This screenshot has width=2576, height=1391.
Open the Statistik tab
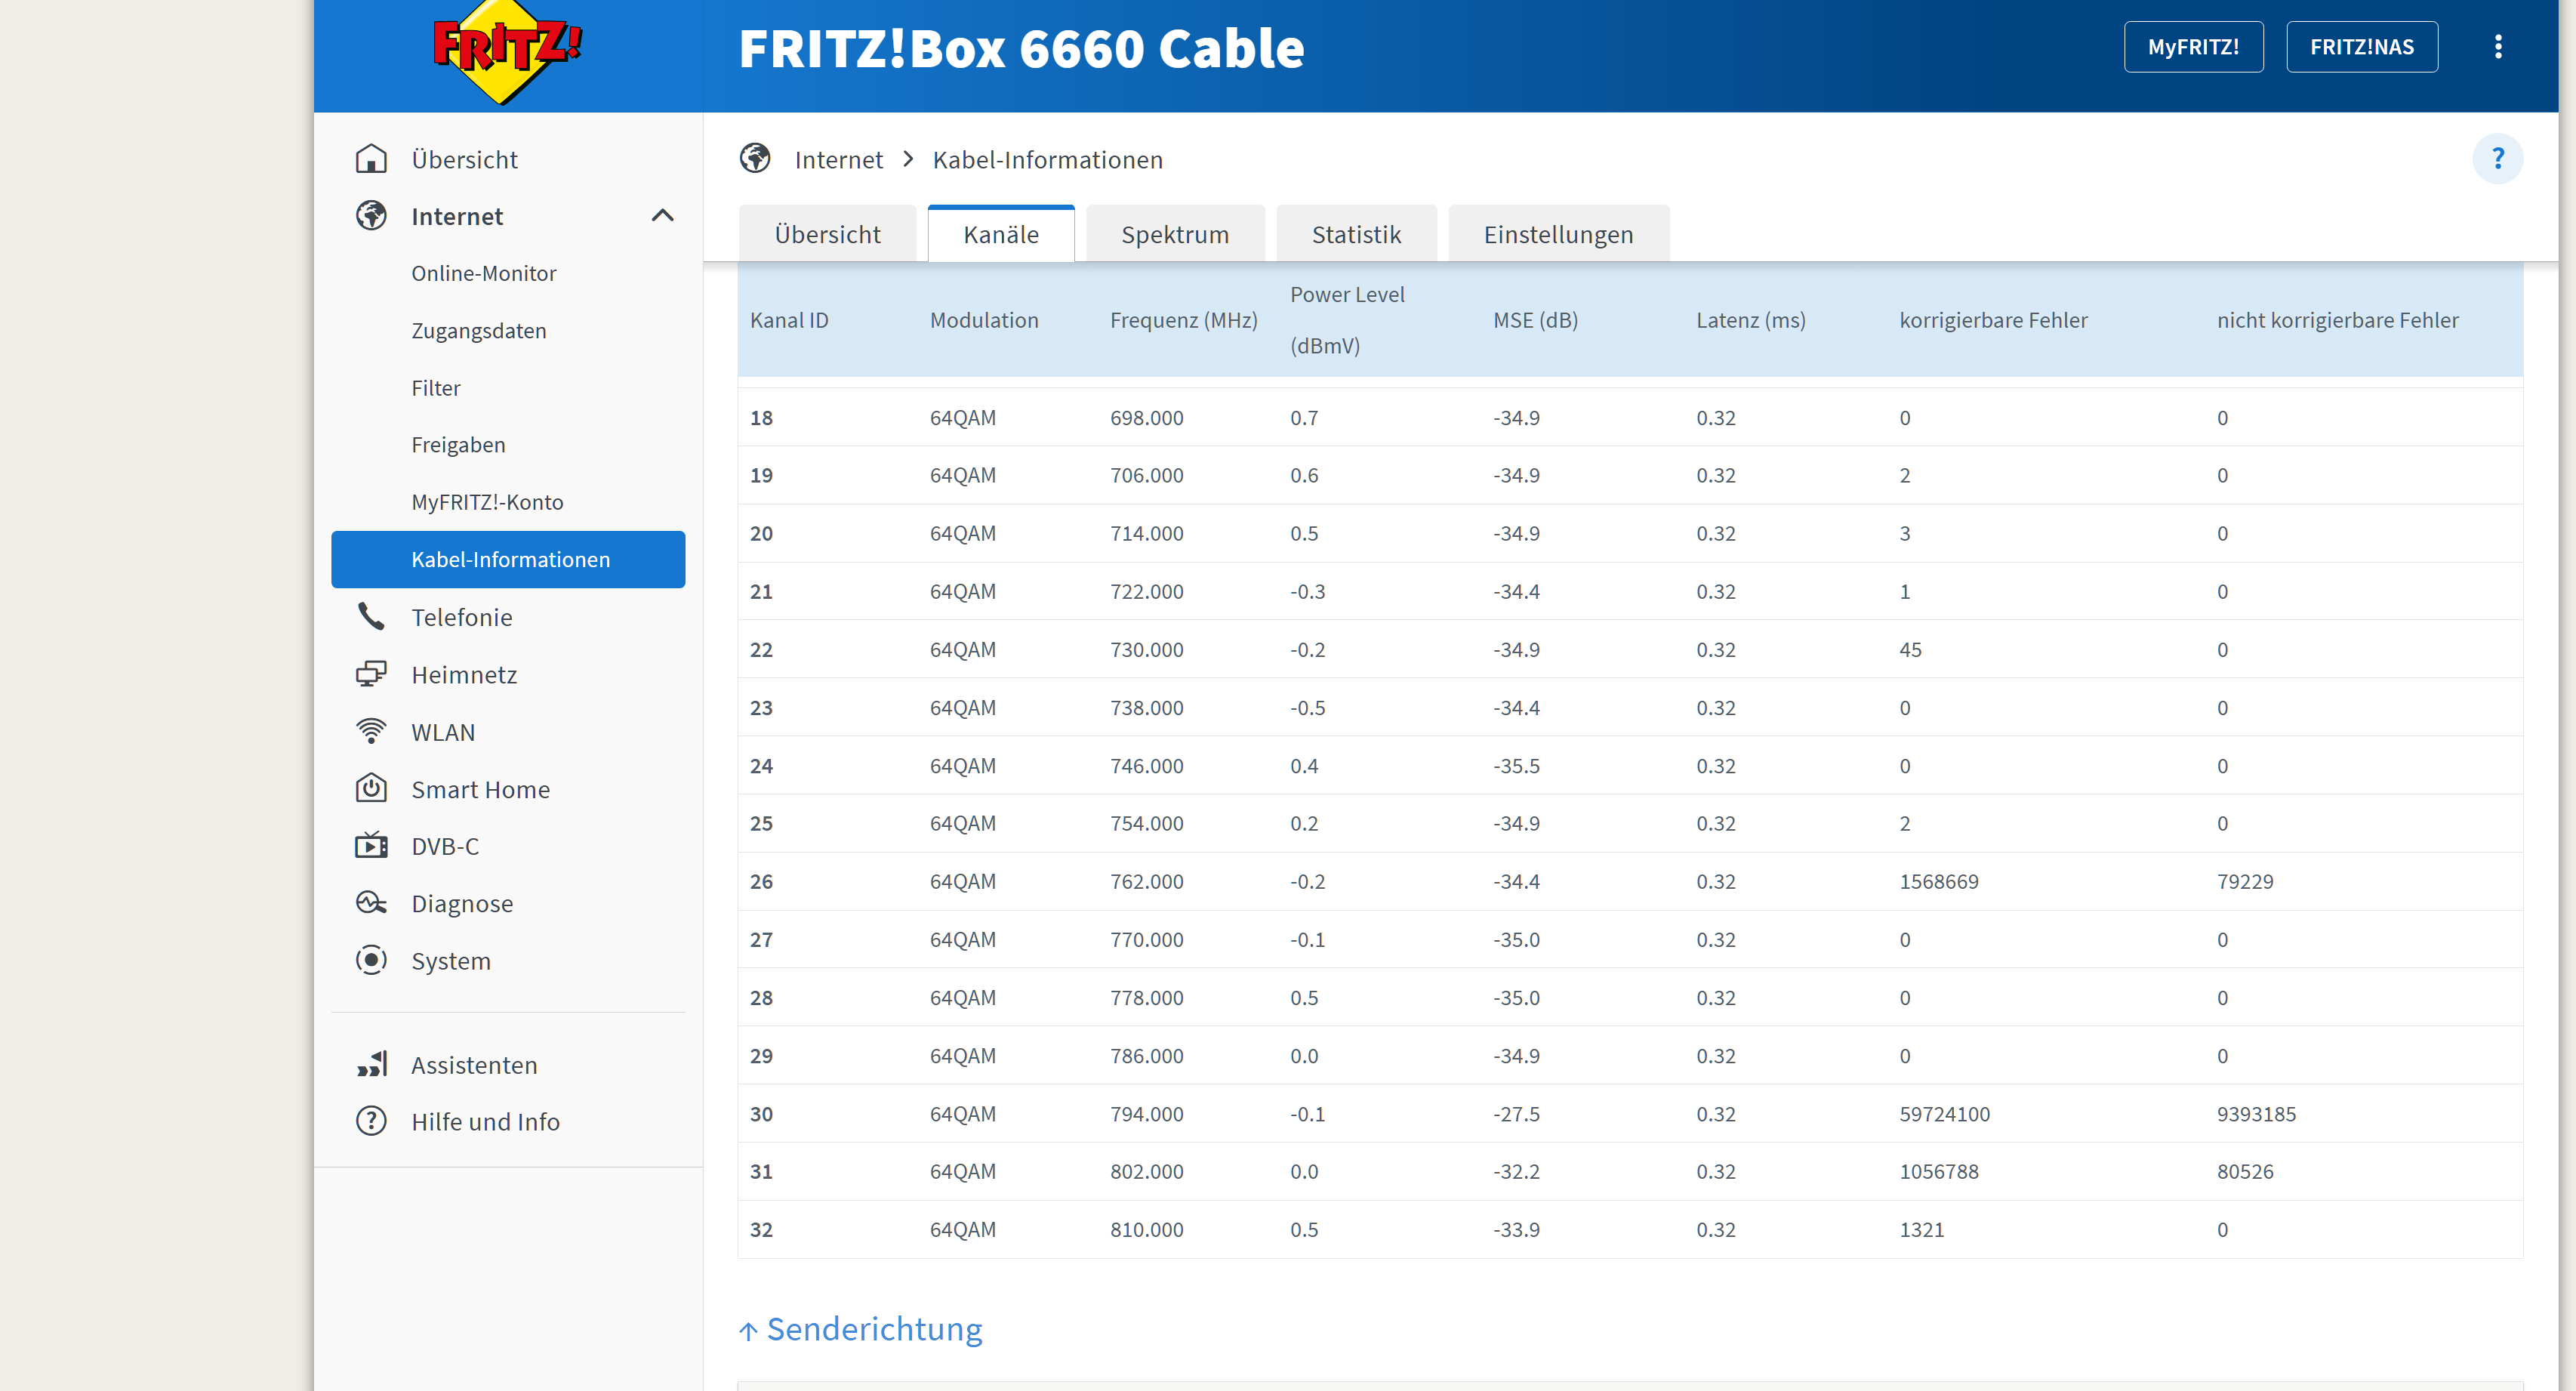click(1356, 234)
